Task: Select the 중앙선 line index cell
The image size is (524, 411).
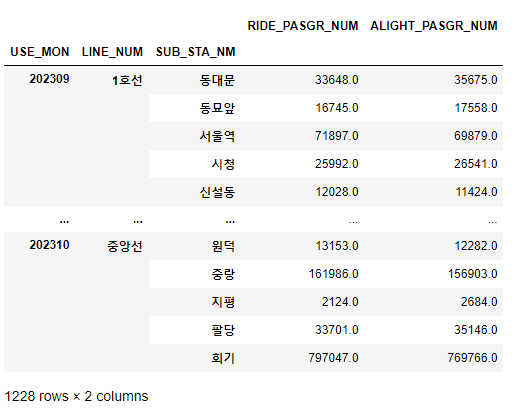Action: pos(125,246)
